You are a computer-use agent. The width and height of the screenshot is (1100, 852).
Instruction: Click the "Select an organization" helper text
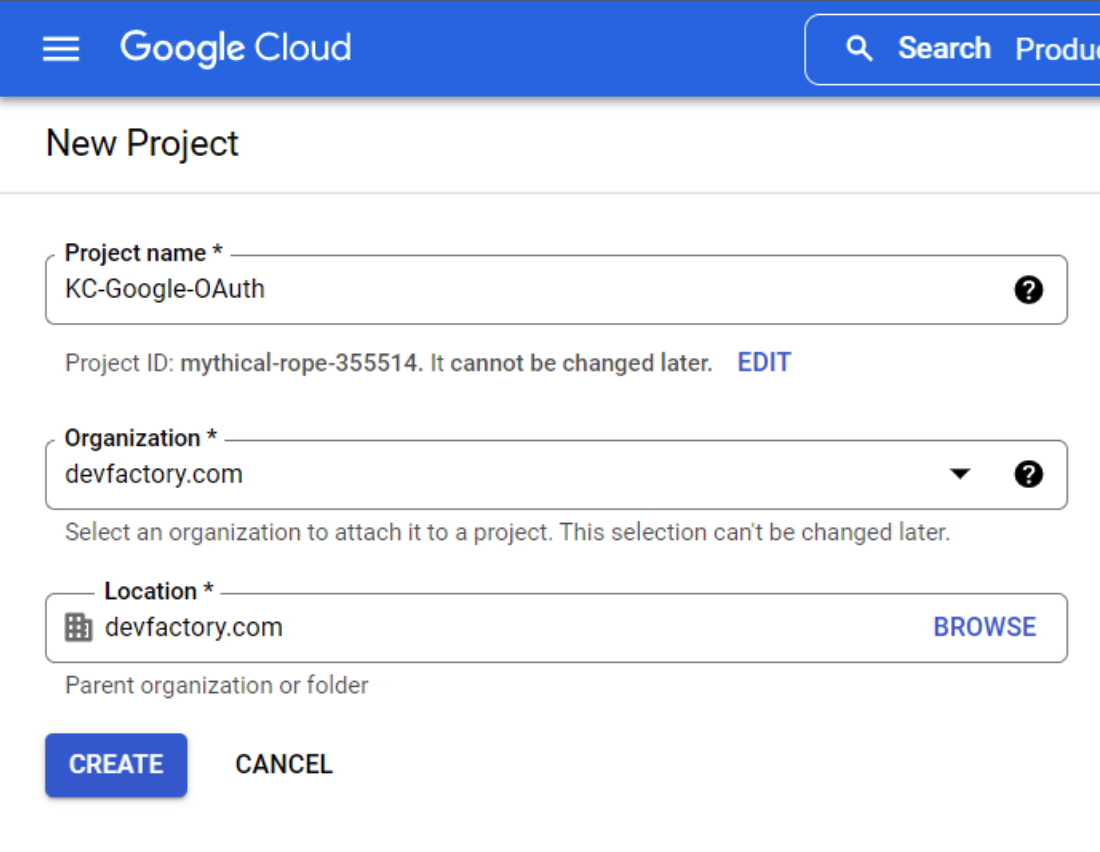pos(507,532)
